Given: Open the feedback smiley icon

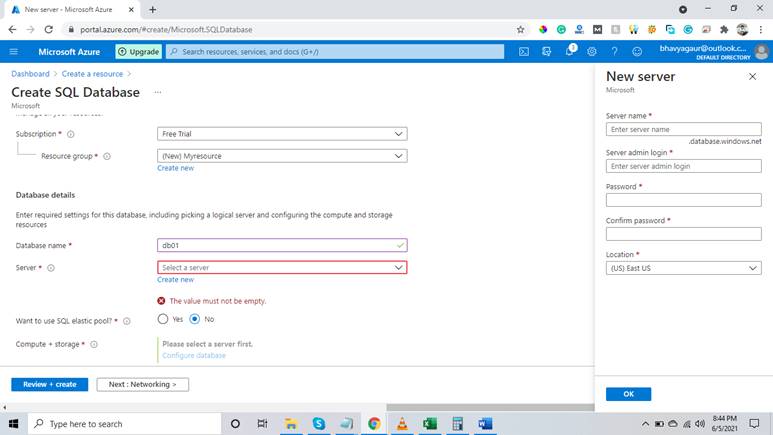Looking at the screenshot, I should tap(637, 51).
